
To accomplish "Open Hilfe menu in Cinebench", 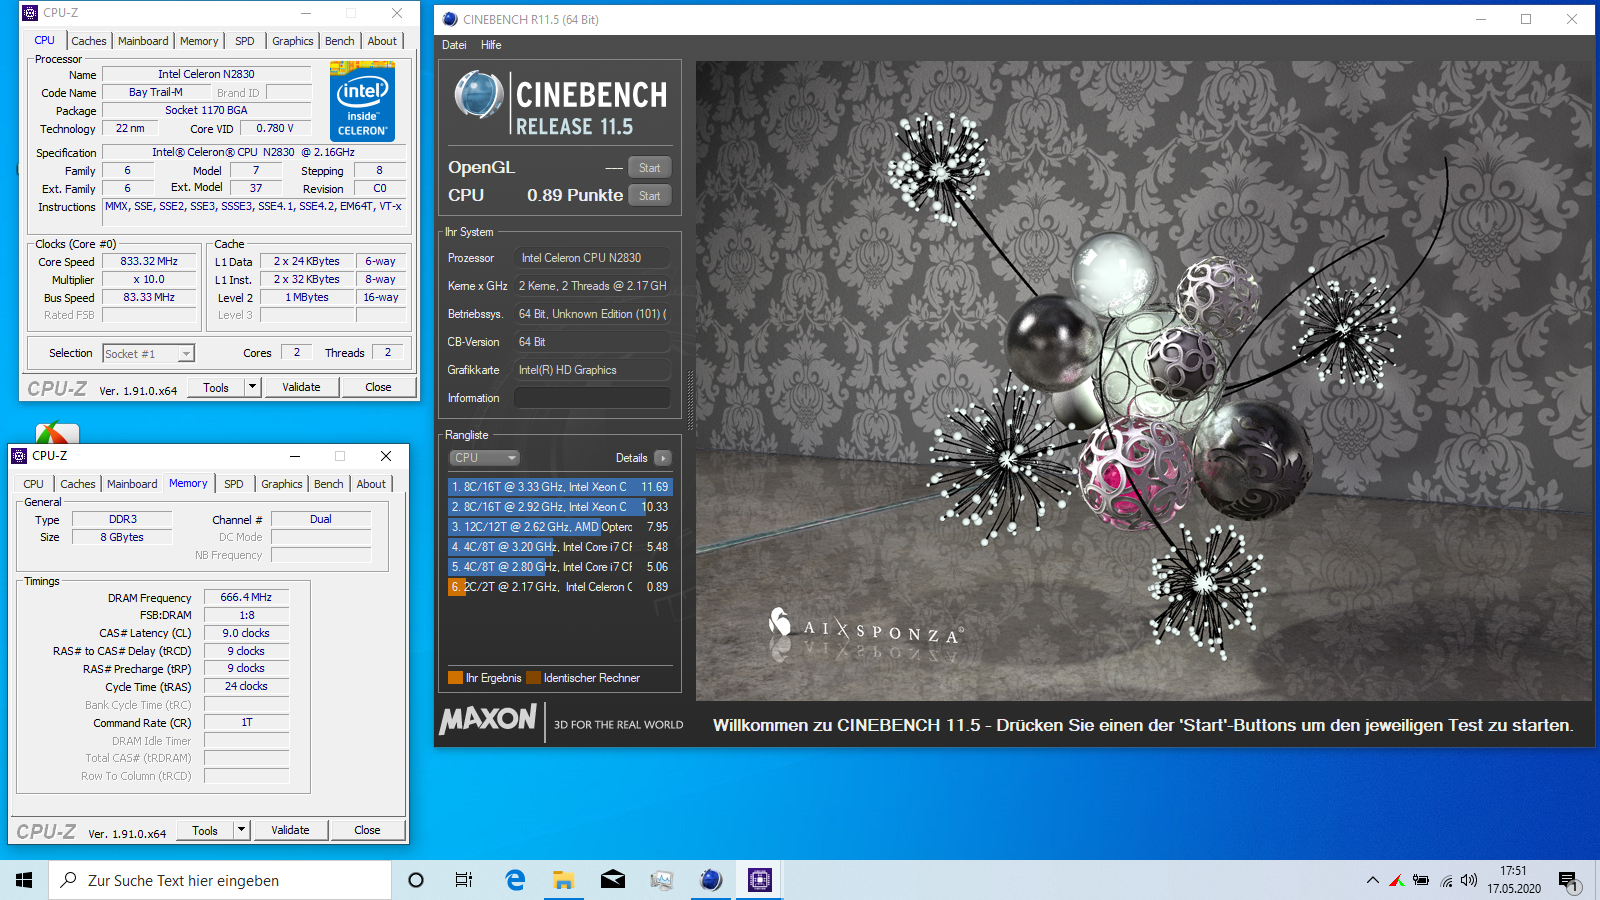I will 491,45.
